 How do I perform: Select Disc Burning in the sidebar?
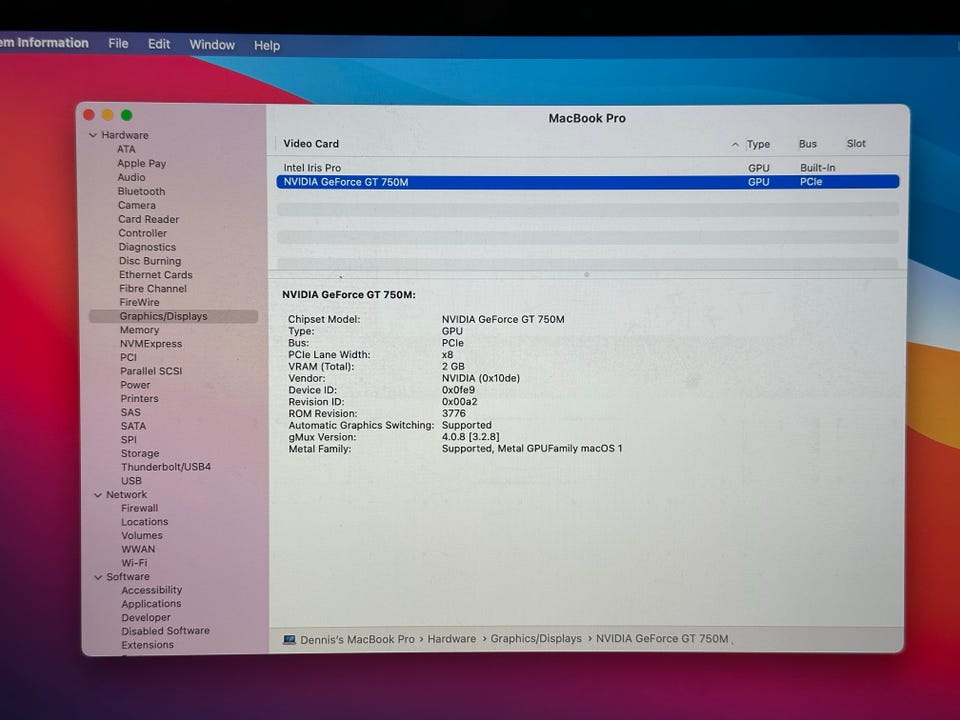click(x=150, y=261)
